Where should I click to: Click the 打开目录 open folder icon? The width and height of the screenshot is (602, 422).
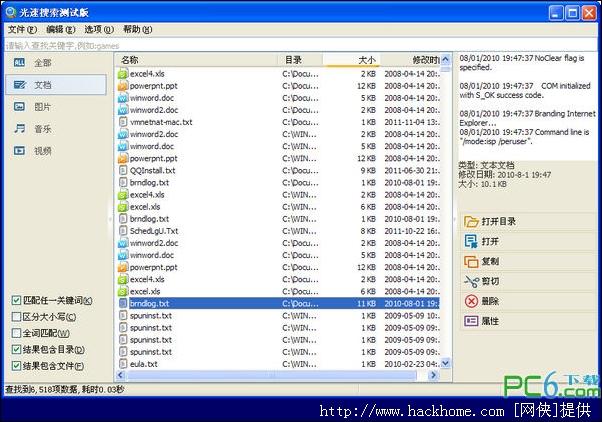point(471,222)
